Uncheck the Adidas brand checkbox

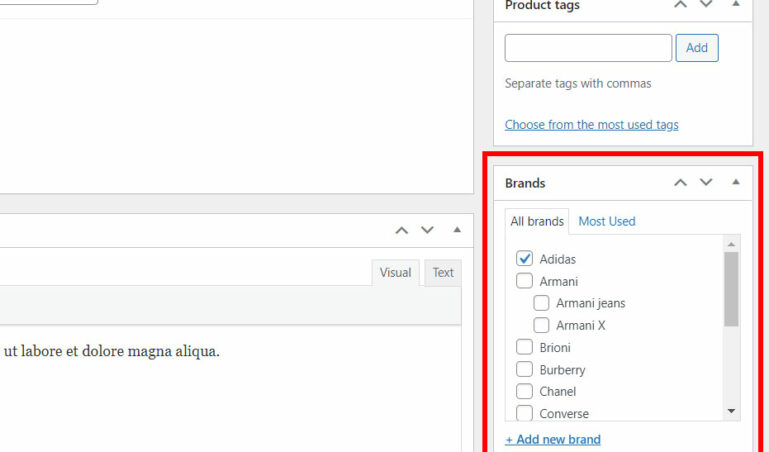pos(524,258)
